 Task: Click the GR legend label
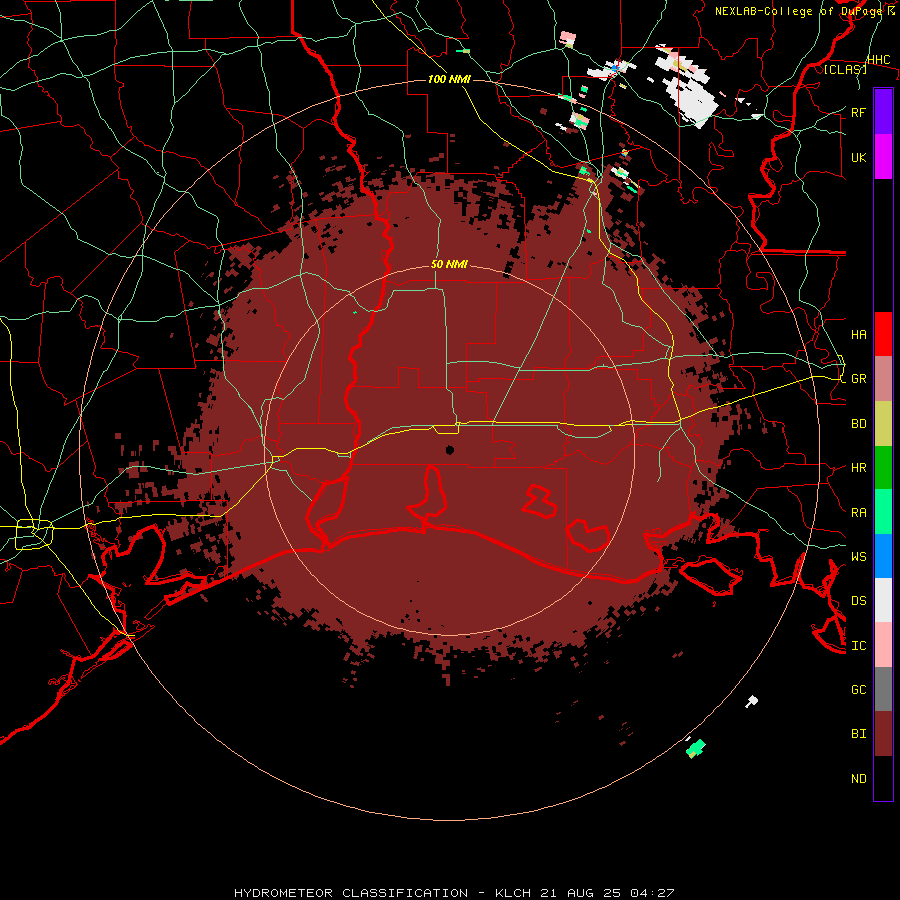[858, 379]
